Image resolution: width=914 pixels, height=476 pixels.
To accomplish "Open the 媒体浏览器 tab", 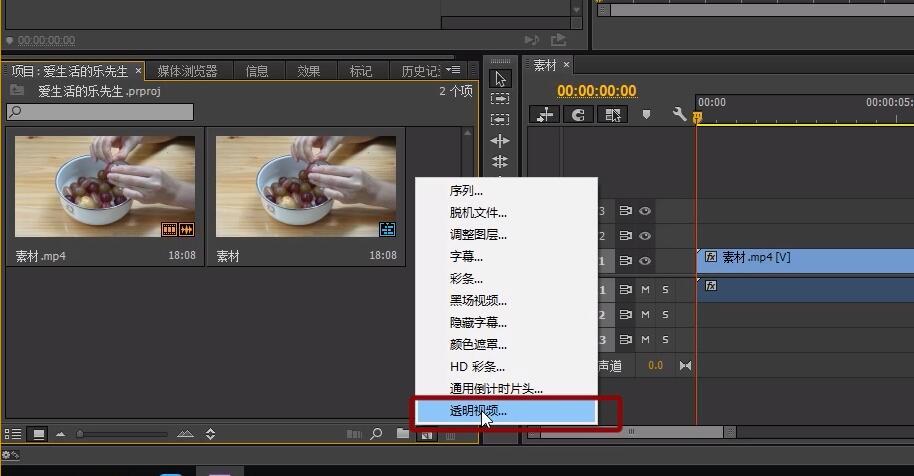I will tap(188, 71).
